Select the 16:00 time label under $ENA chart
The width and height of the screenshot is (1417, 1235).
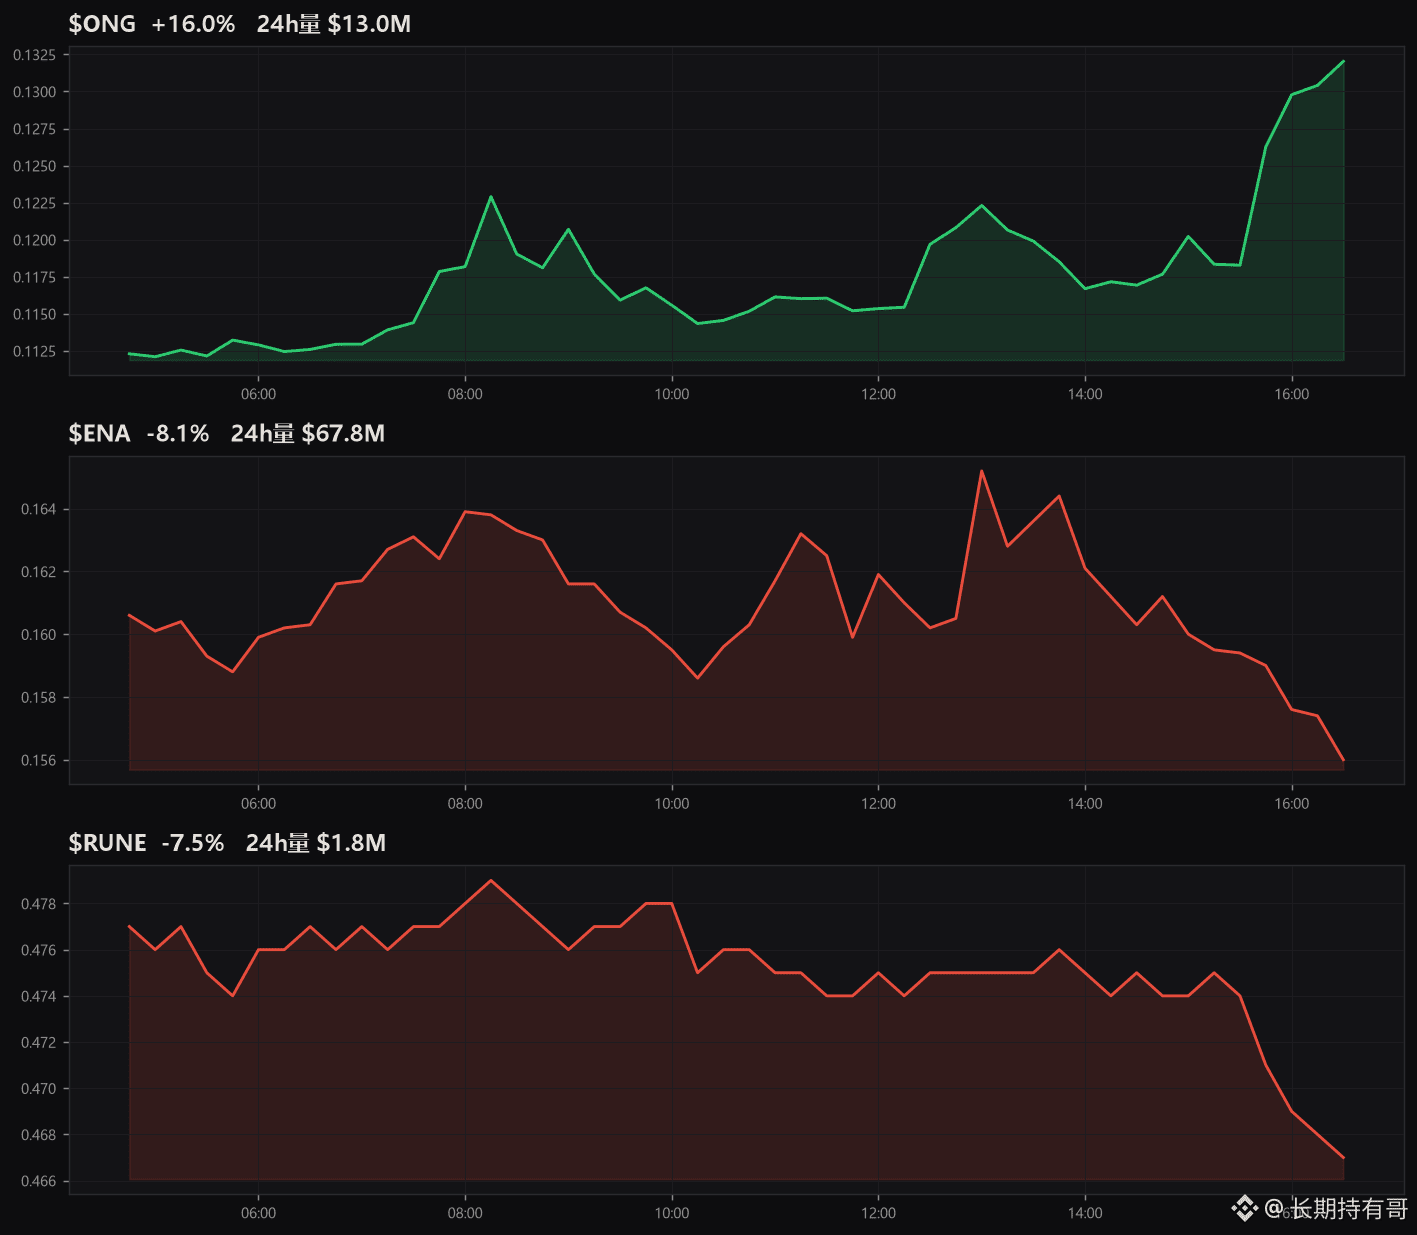point(1292,804)
